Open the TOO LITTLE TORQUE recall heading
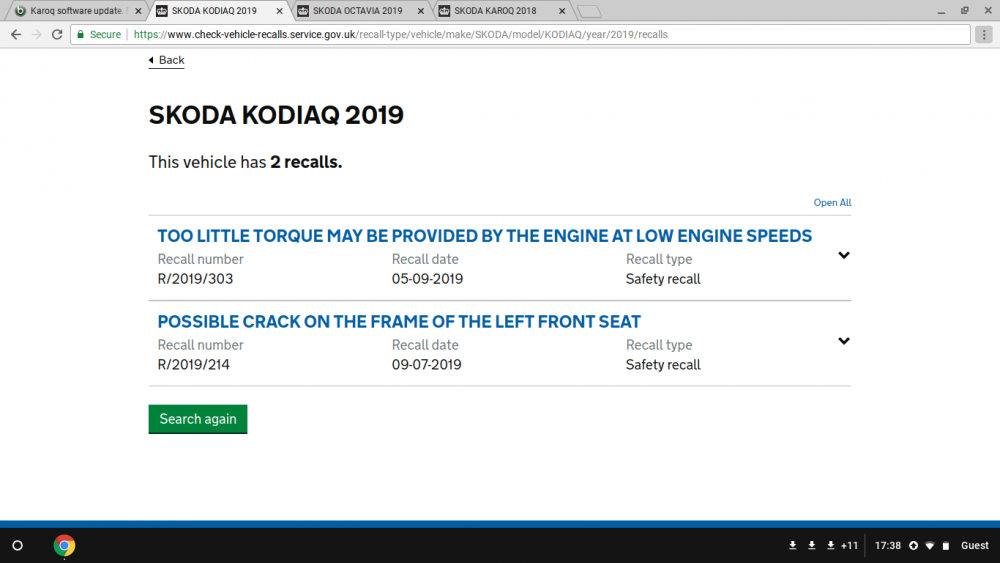 point(485,236)
